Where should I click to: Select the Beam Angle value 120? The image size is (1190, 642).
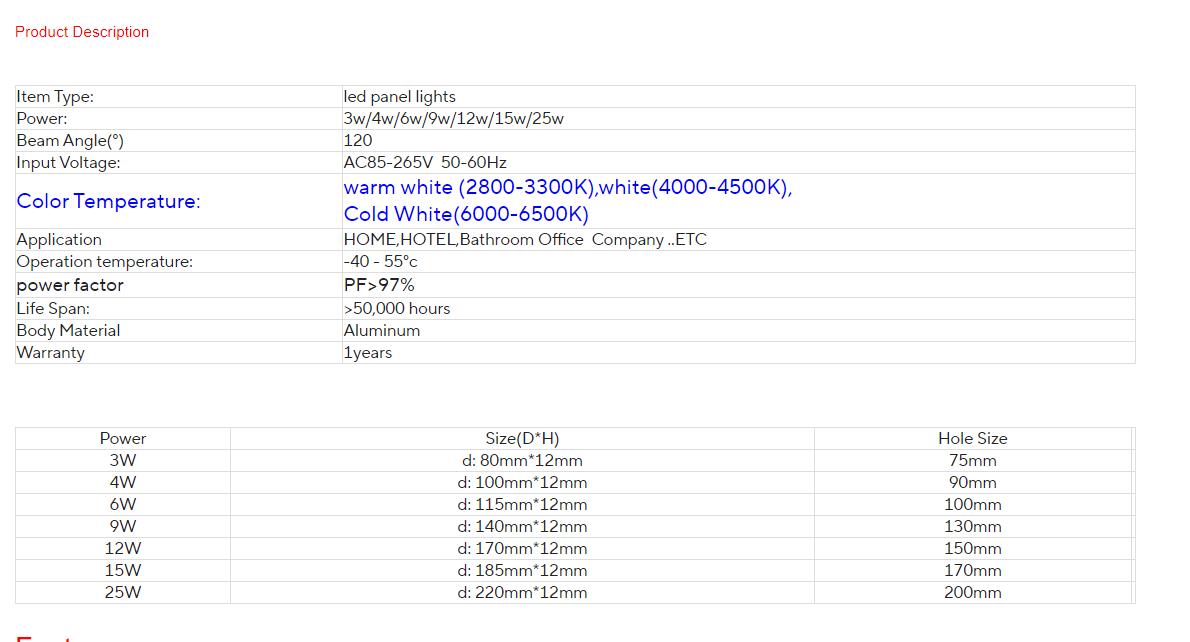tap(357, 141)
